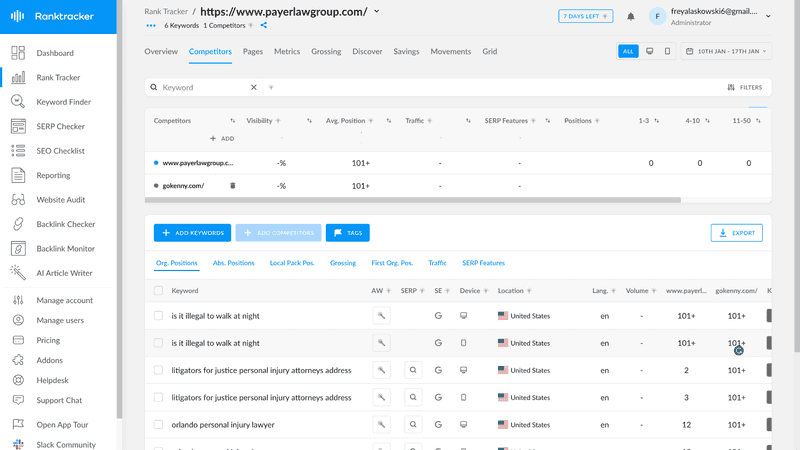Focus the Keyword search field
This screenshot has width=800, height=450.
(204, 88)
